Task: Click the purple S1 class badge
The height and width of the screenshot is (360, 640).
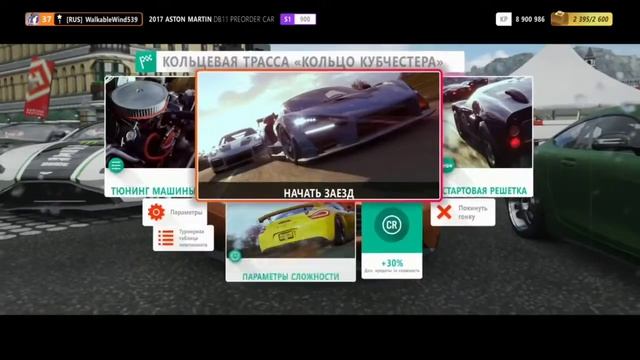Action: (287, 19)
